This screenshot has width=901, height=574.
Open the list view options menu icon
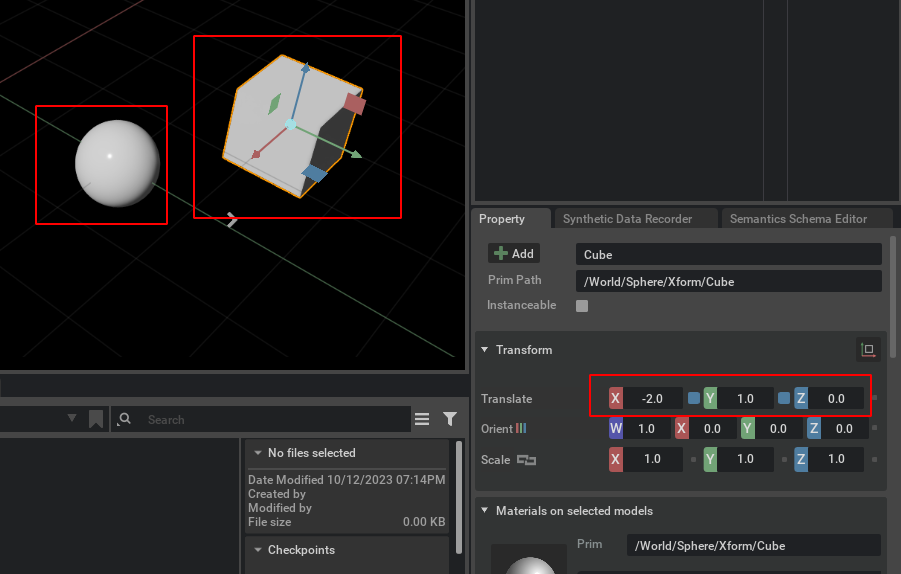[x=422, y=419]
